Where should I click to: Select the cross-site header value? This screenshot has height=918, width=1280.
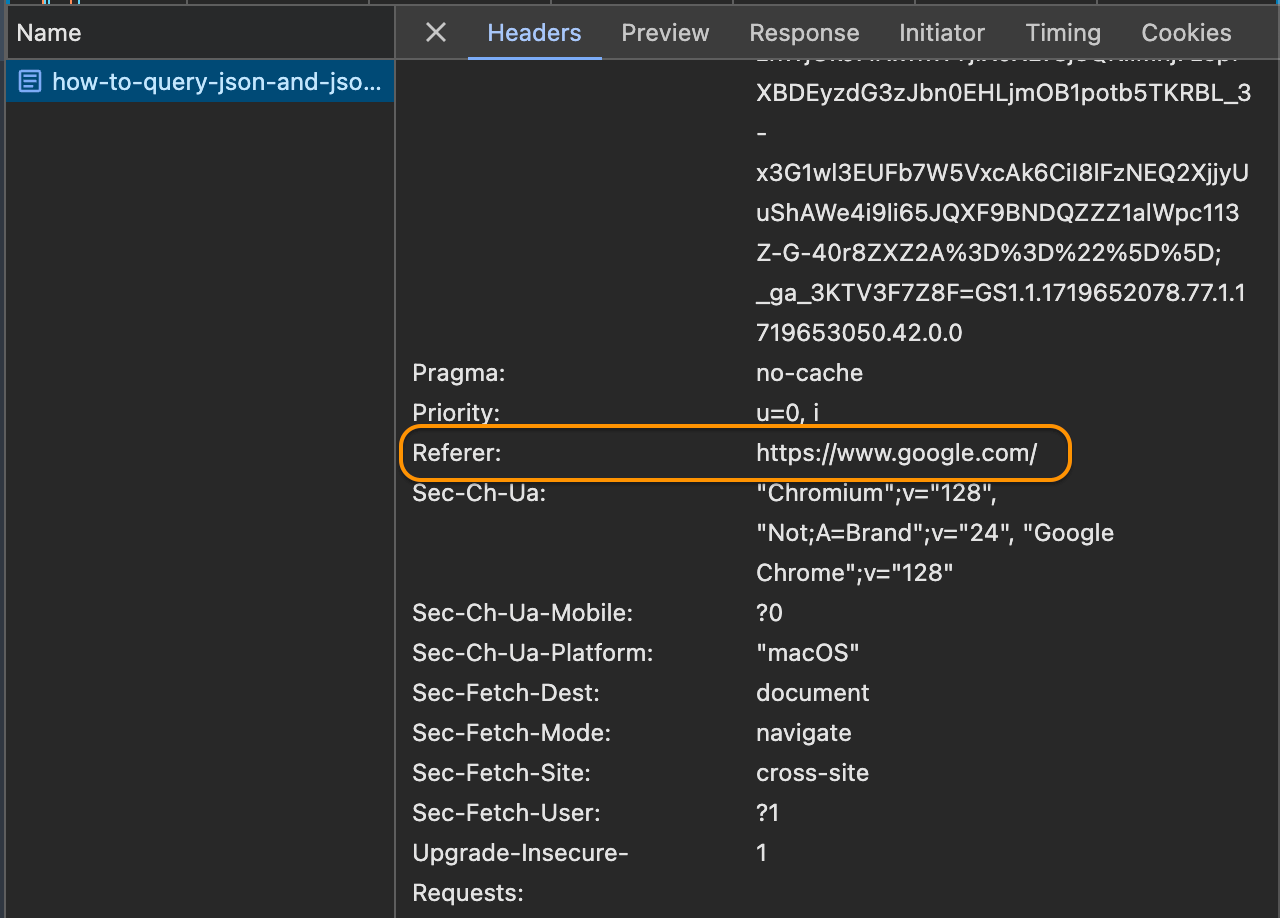coord(812,773)
